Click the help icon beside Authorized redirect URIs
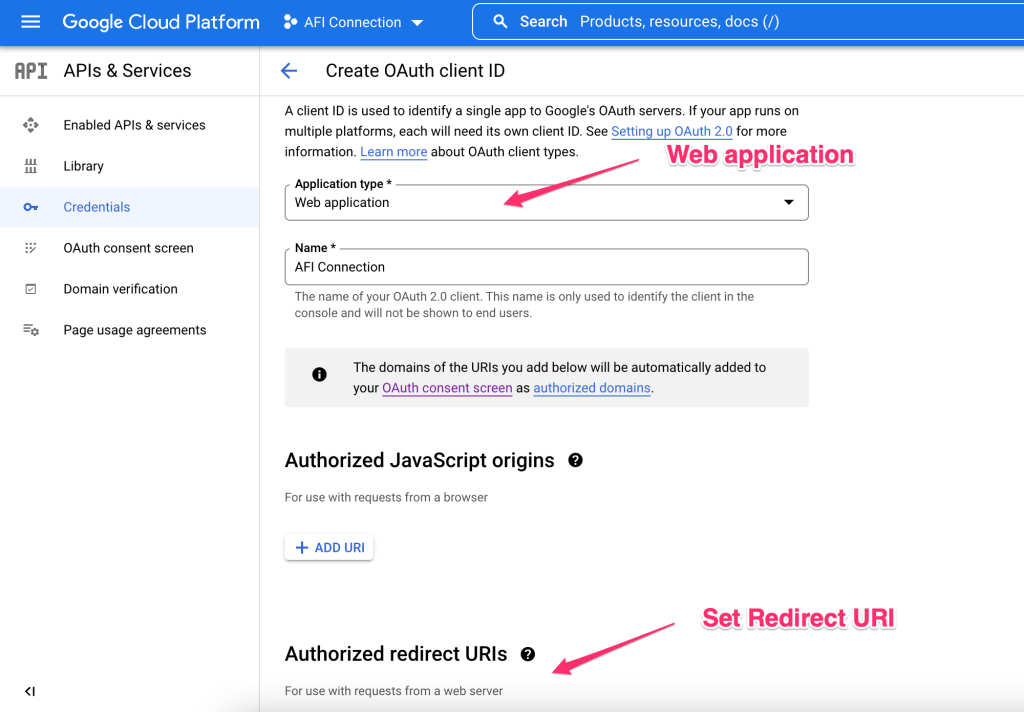 point(527,654)
